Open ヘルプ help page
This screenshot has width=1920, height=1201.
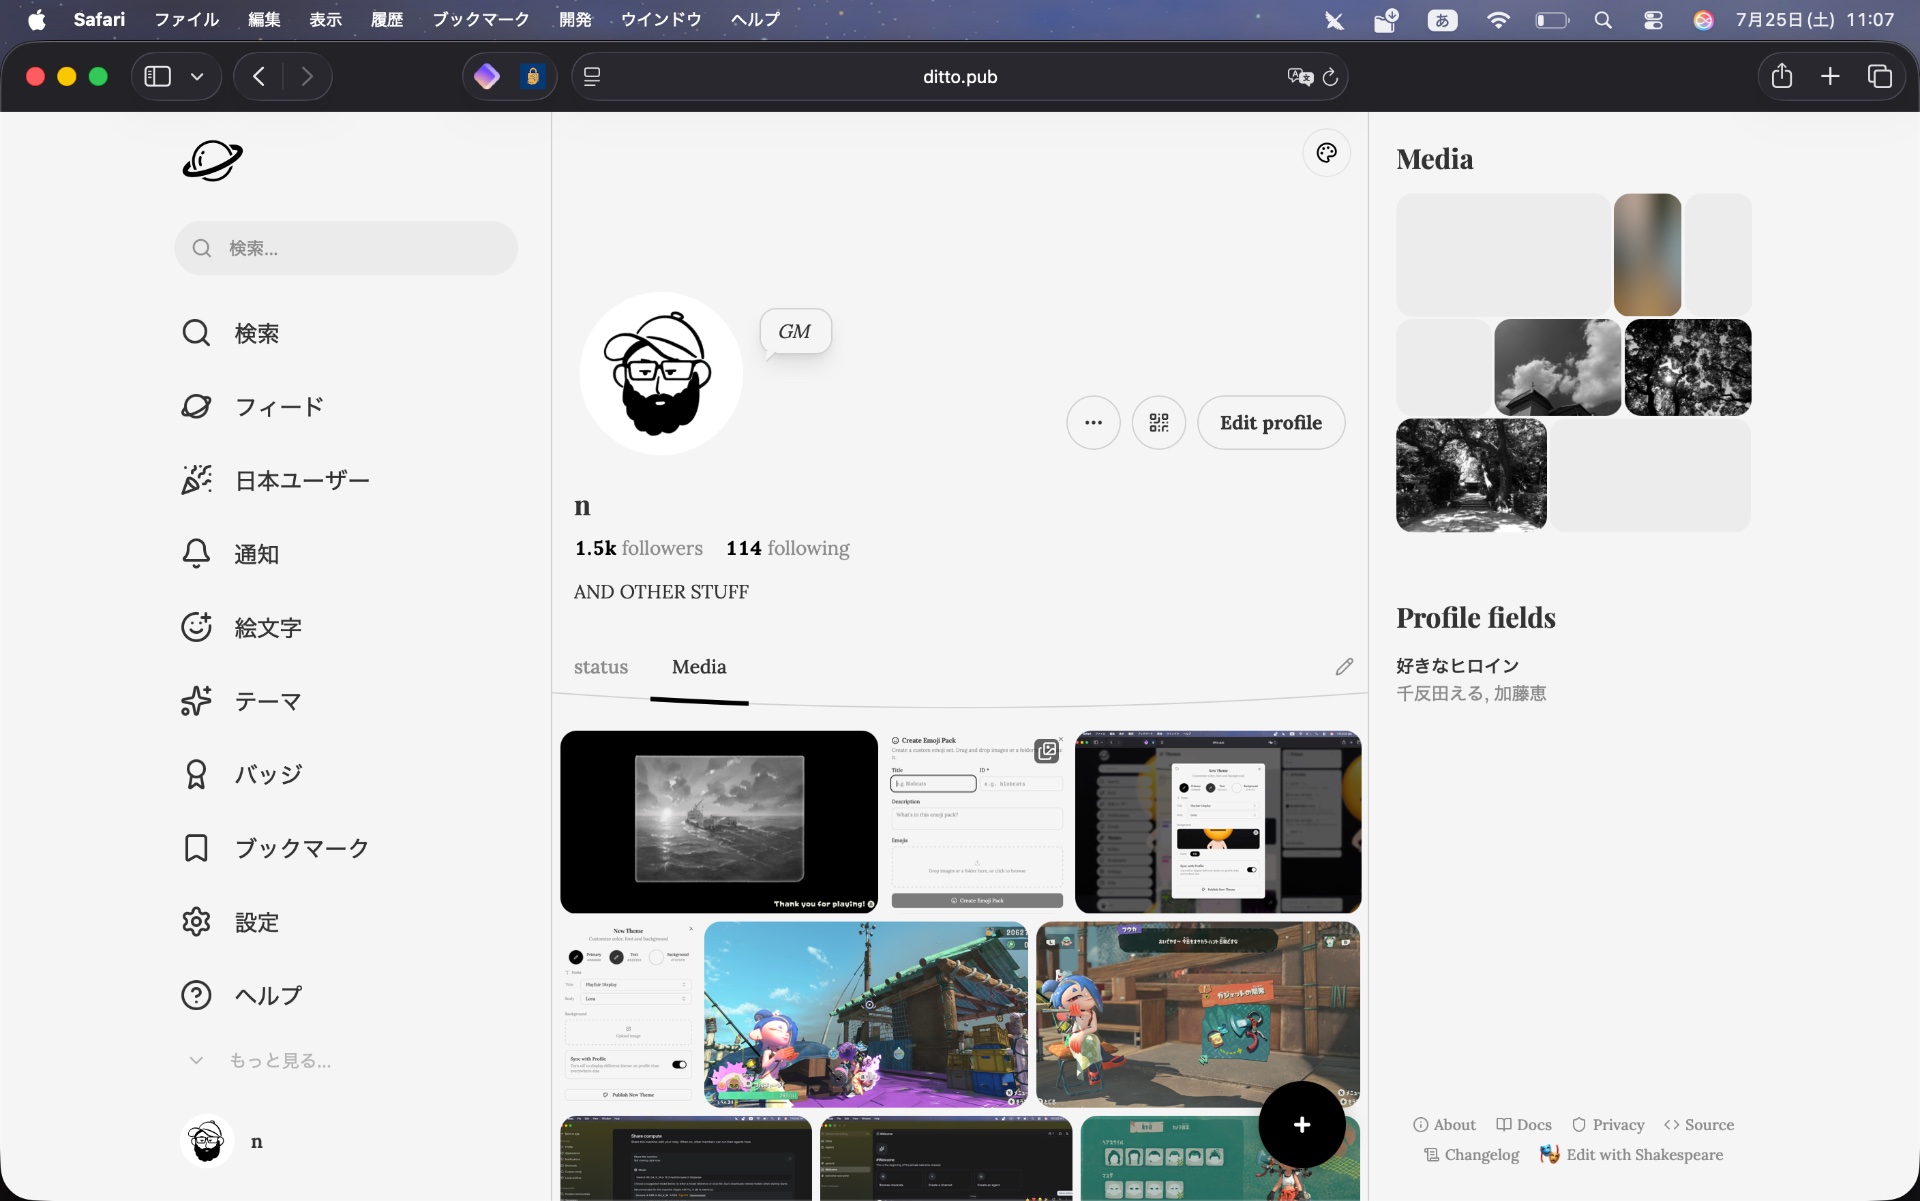click(x=241, y=996)
